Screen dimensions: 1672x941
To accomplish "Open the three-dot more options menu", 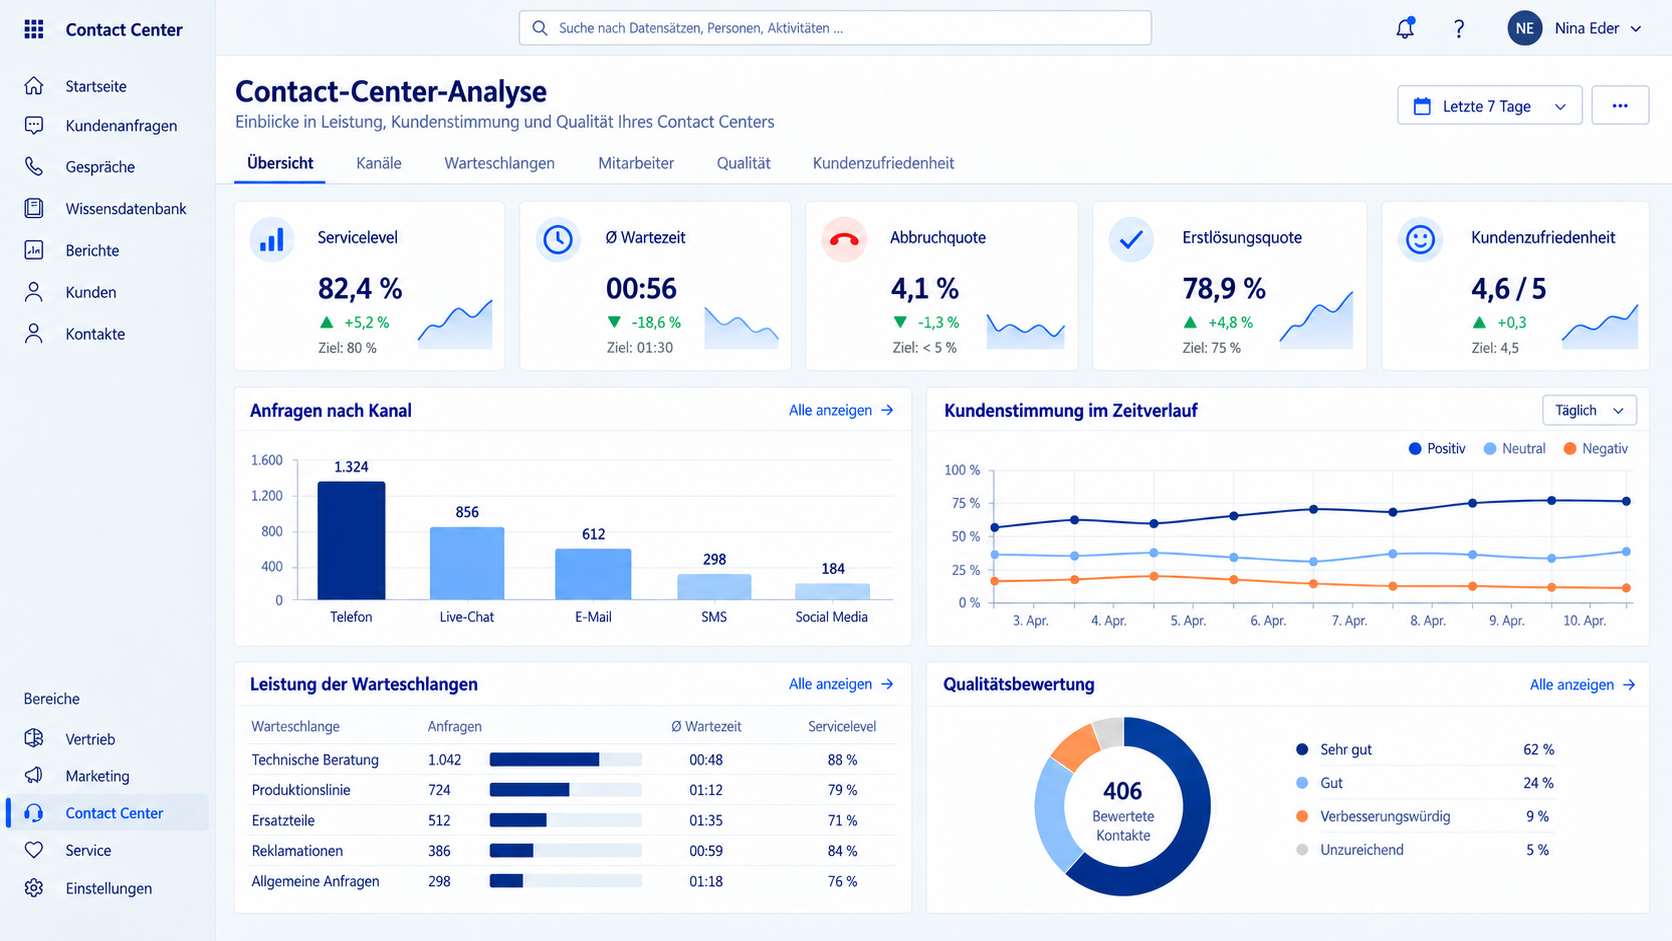I will [1620, 106].
